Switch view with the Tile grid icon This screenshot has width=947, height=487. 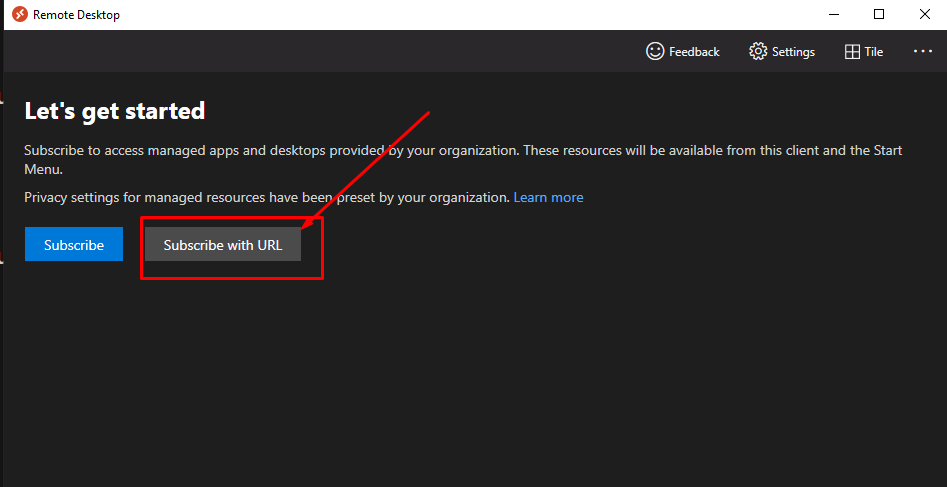point(852,52)
